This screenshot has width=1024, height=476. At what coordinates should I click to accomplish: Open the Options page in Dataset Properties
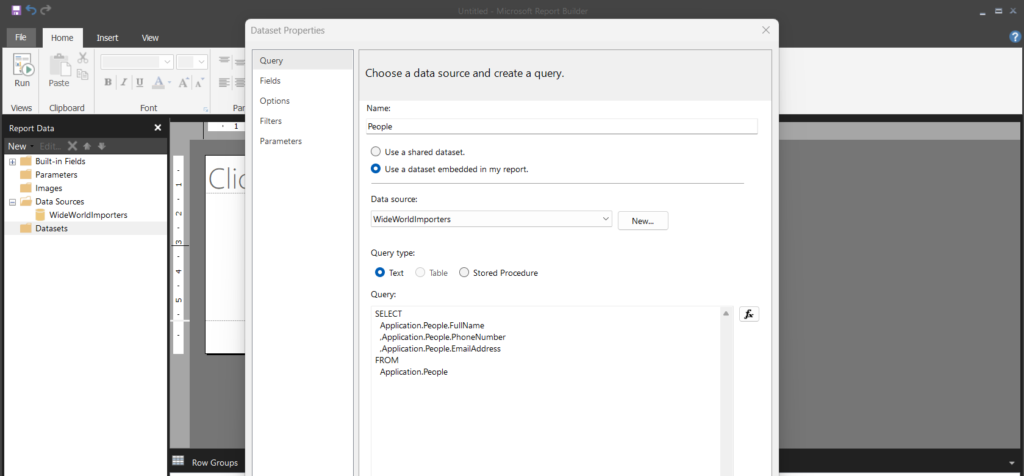point(302,101)
